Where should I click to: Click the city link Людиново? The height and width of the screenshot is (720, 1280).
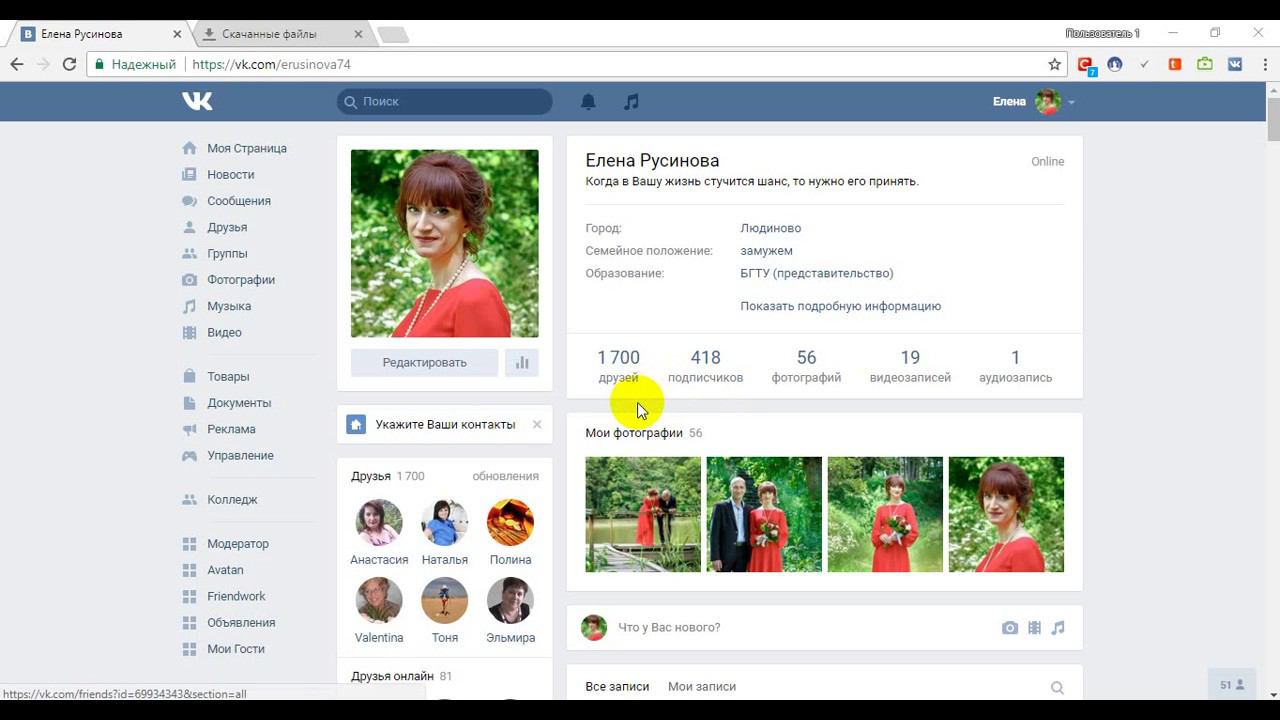[771, 228]
